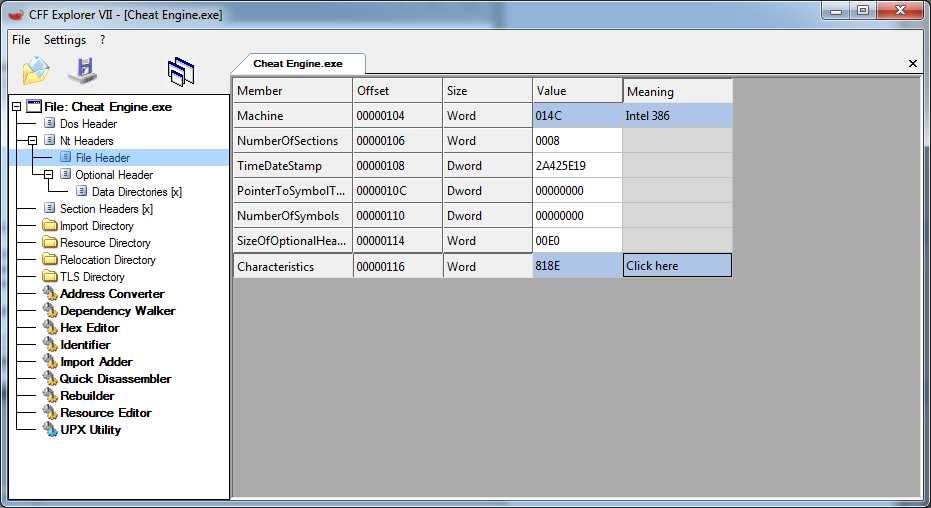Click the Section Headers page icon

pyautogui.click(x=50, y=208)
